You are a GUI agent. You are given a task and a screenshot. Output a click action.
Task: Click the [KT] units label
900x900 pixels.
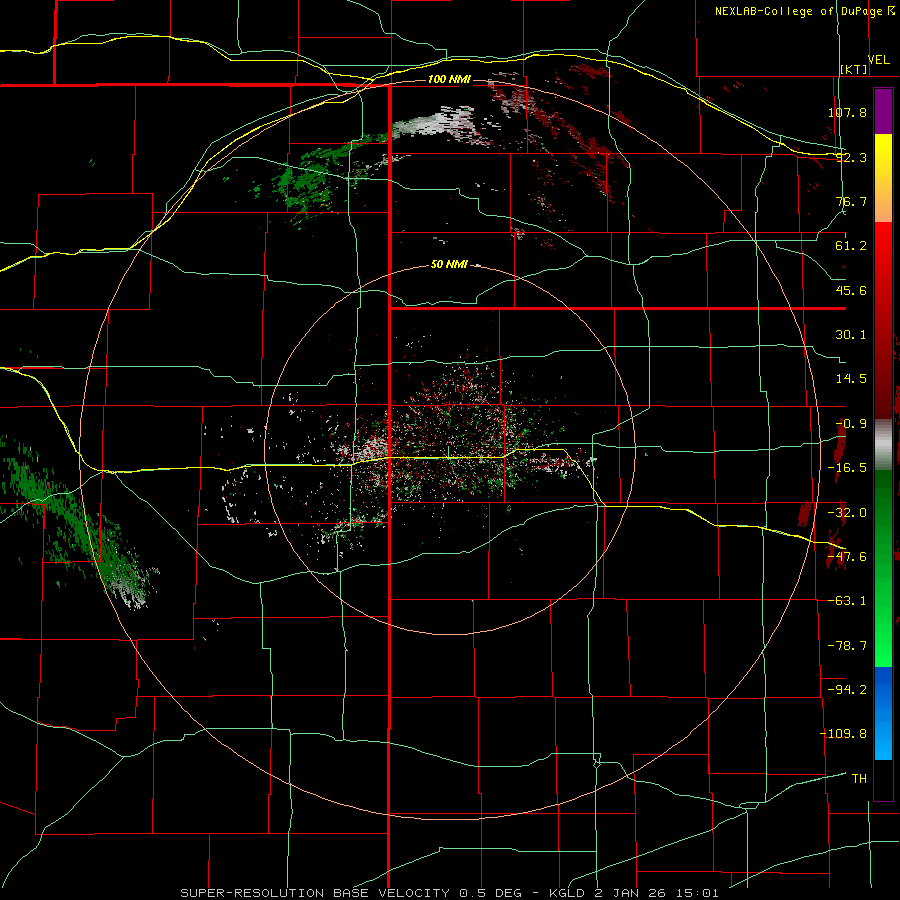[x=854, y=69]
